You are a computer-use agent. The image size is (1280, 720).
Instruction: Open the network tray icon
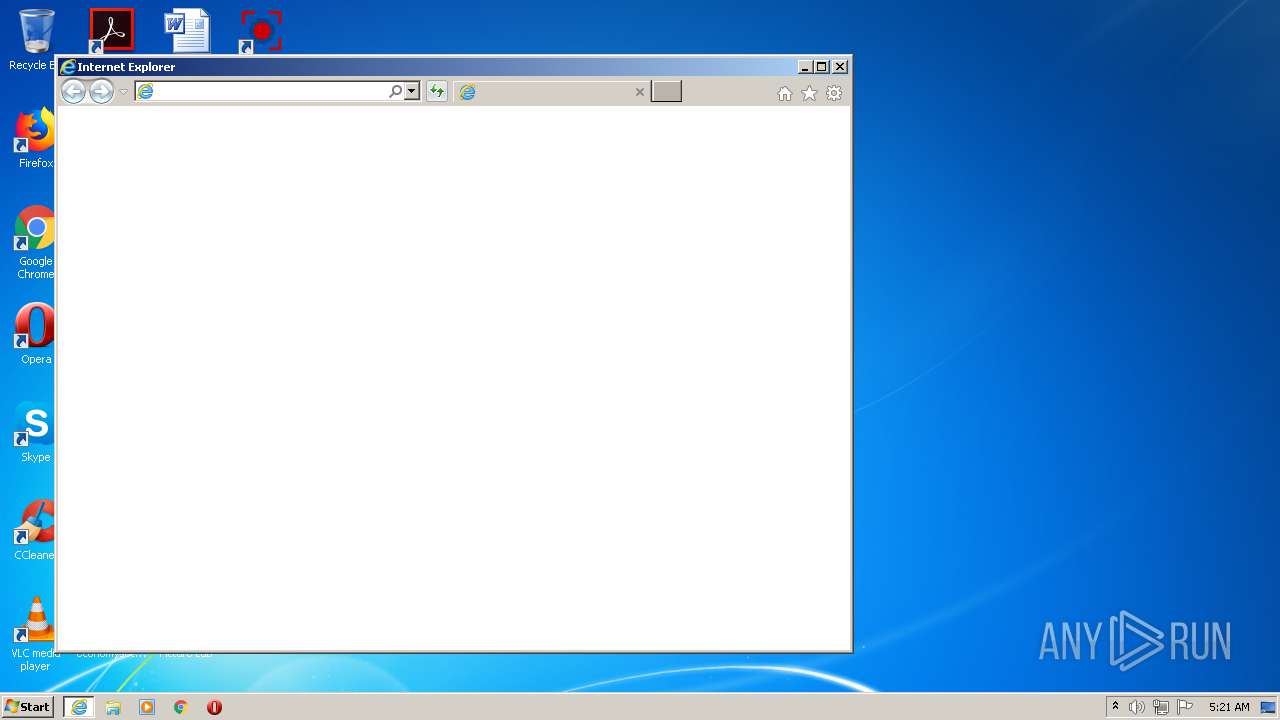1161,707
